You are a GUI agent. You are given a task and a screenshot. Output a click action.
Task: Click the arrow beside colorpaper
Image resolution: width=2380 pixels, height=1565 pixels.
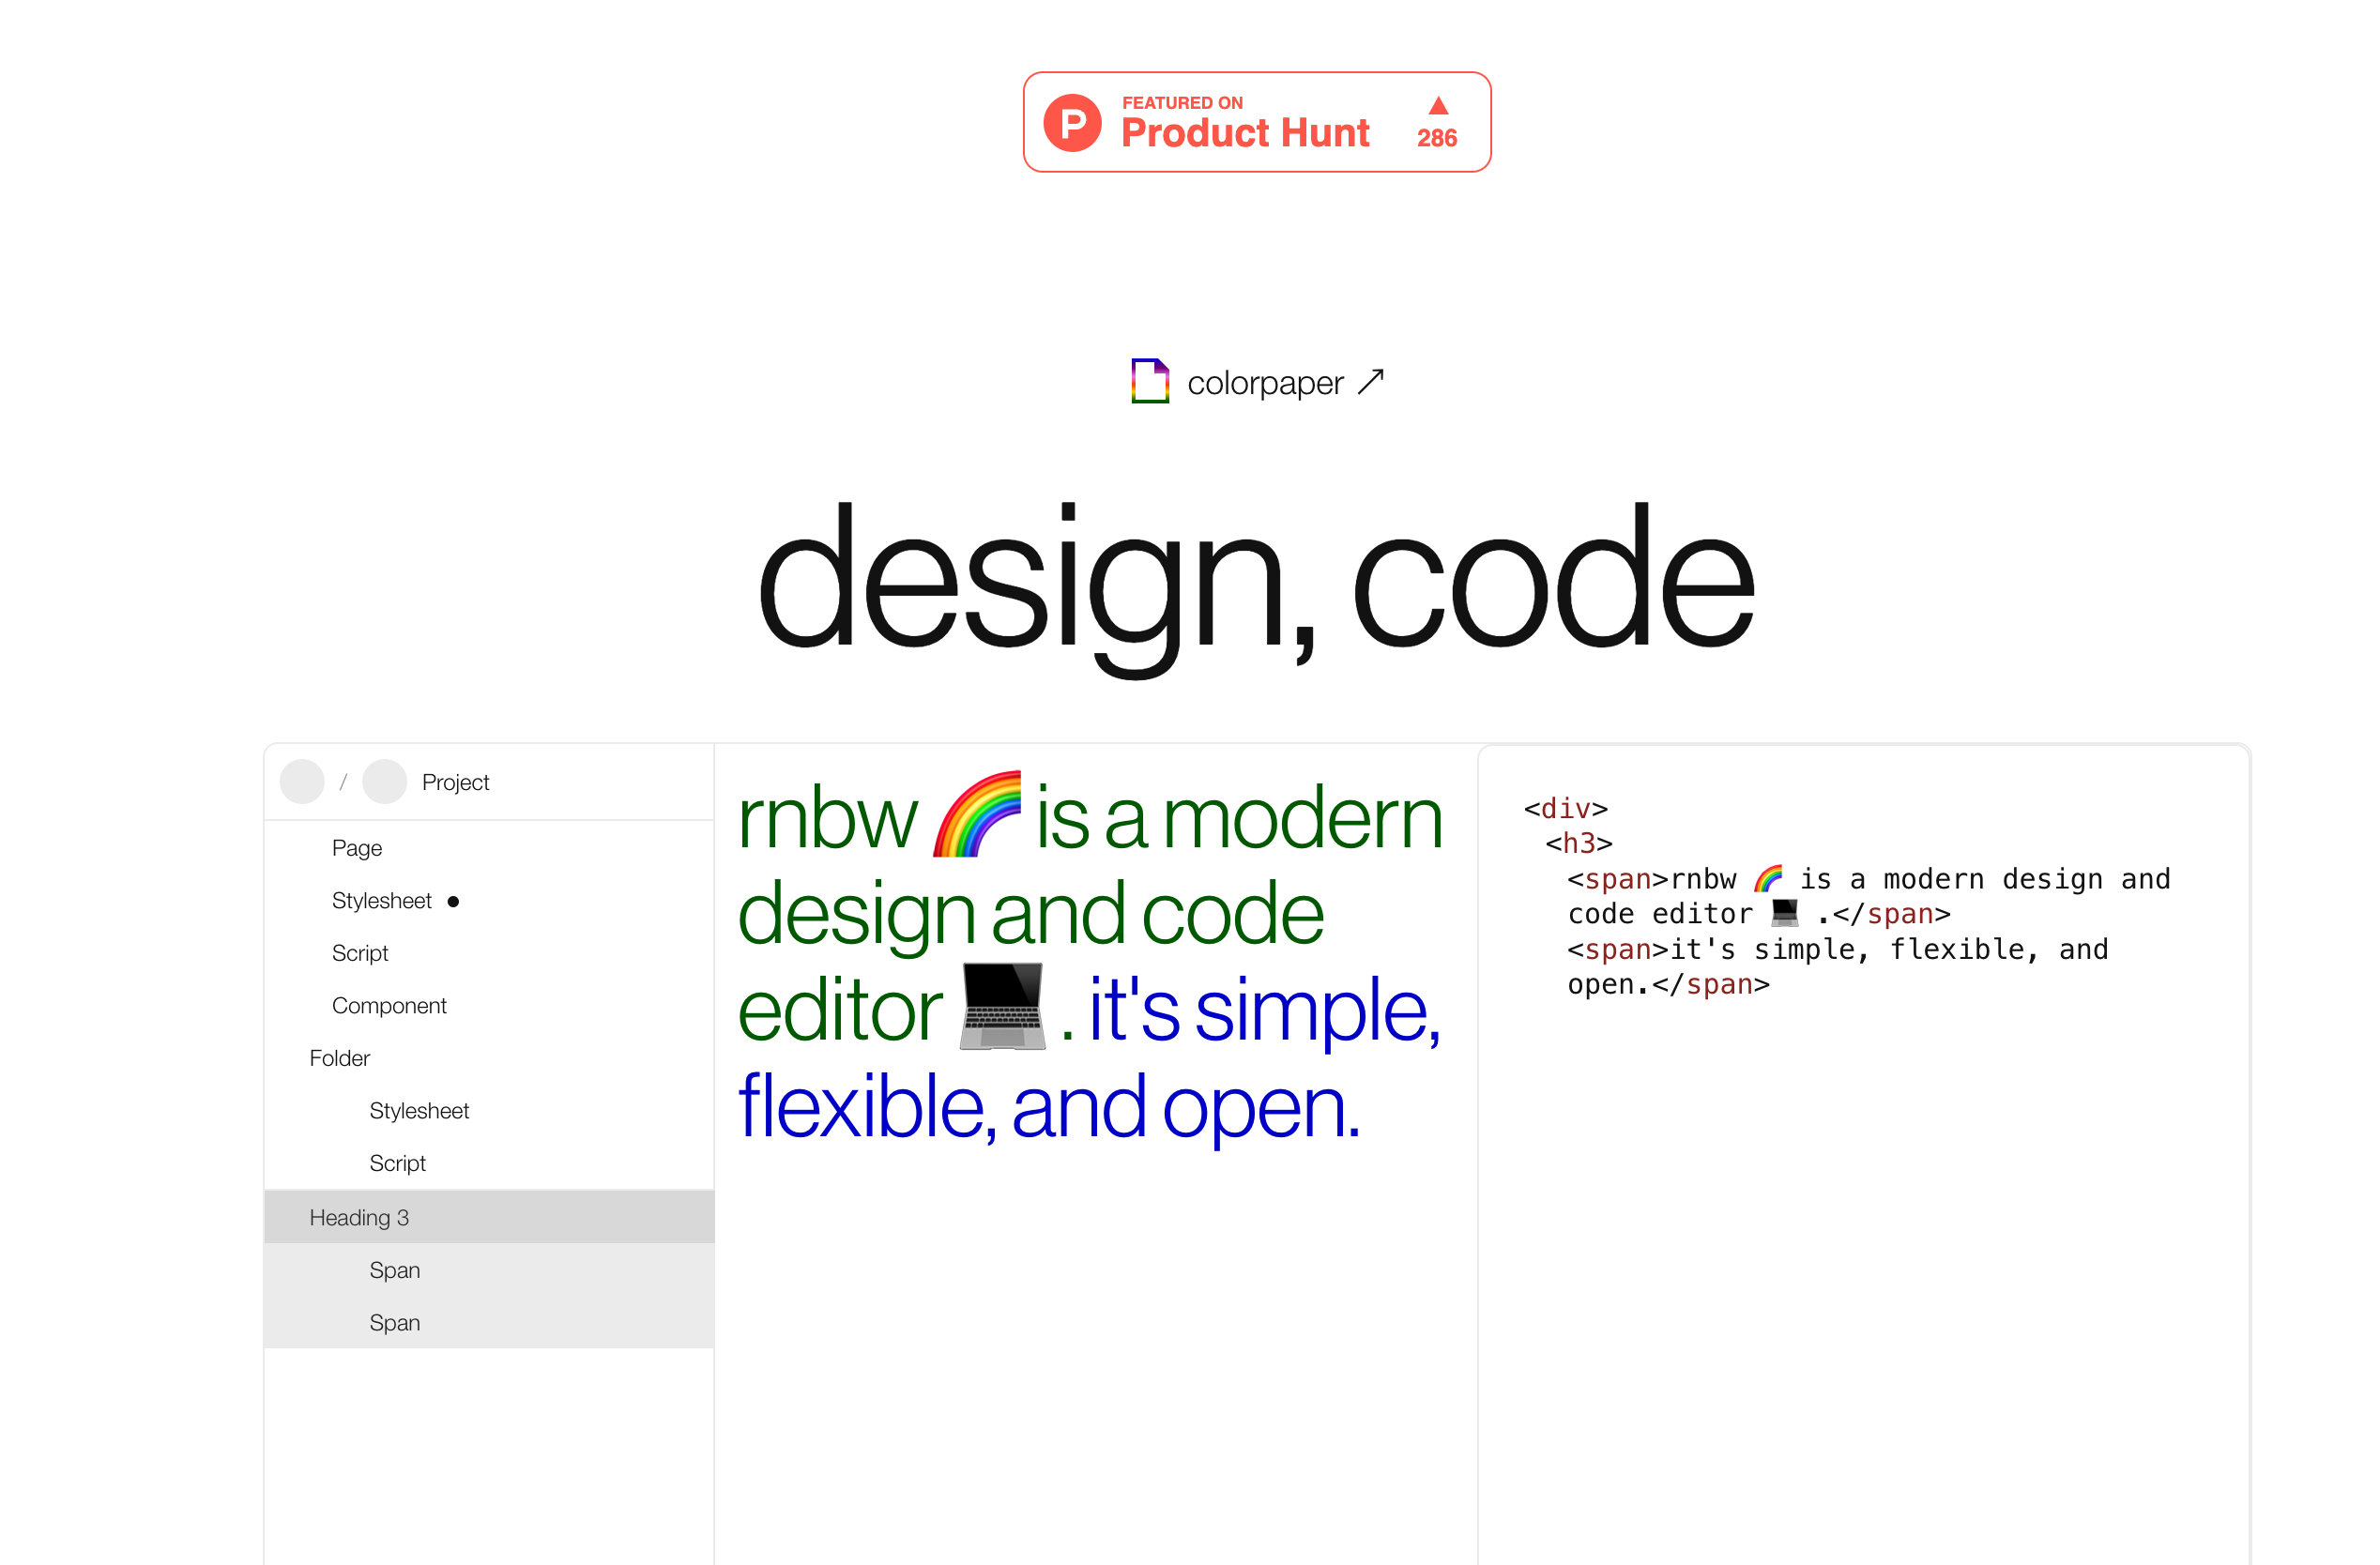(x=1371, y=382)
